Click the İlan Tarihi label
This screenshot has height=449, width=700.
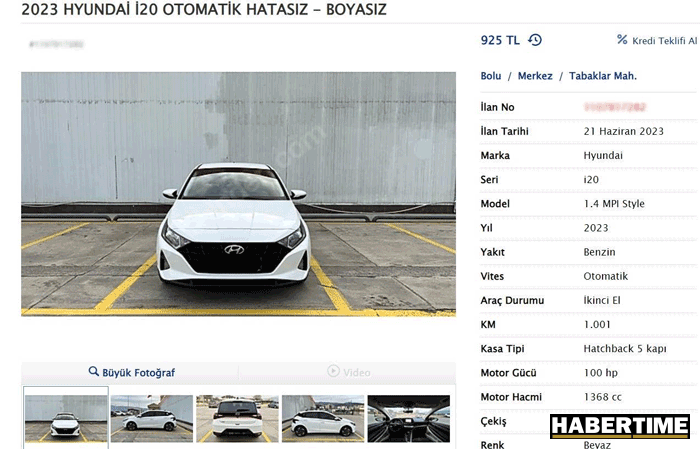click(x=504, y=131)
